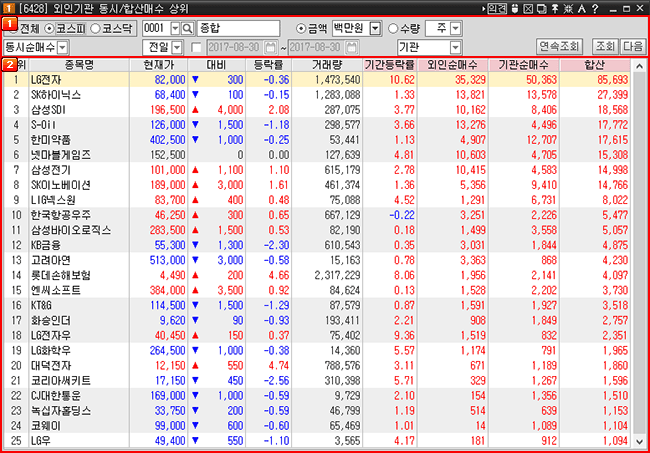The width and height of the screenshot is (650, 453).
Task: Open the 주 share unit dropdown
Action: click(456, 29)
